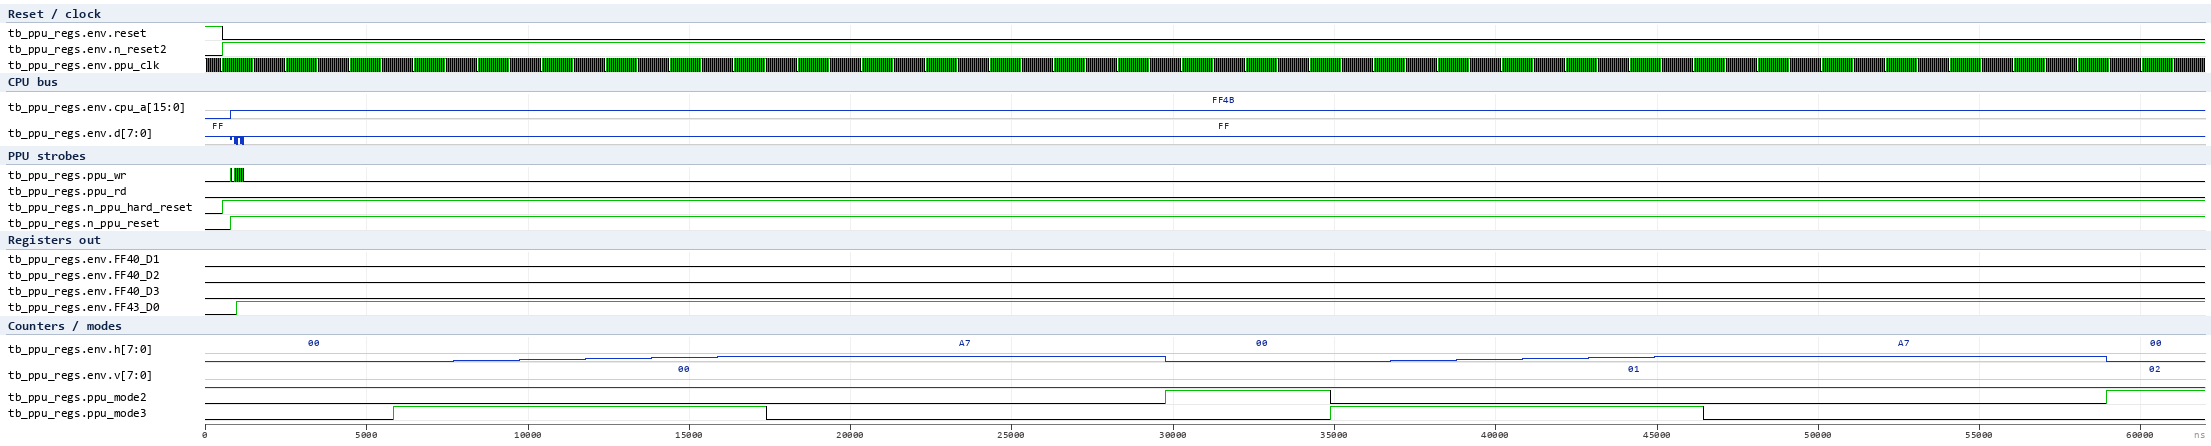Choose register output FF40_D3
This screenshot has width=2211, height=446.
pyautogui.click(x=84, y=291)
